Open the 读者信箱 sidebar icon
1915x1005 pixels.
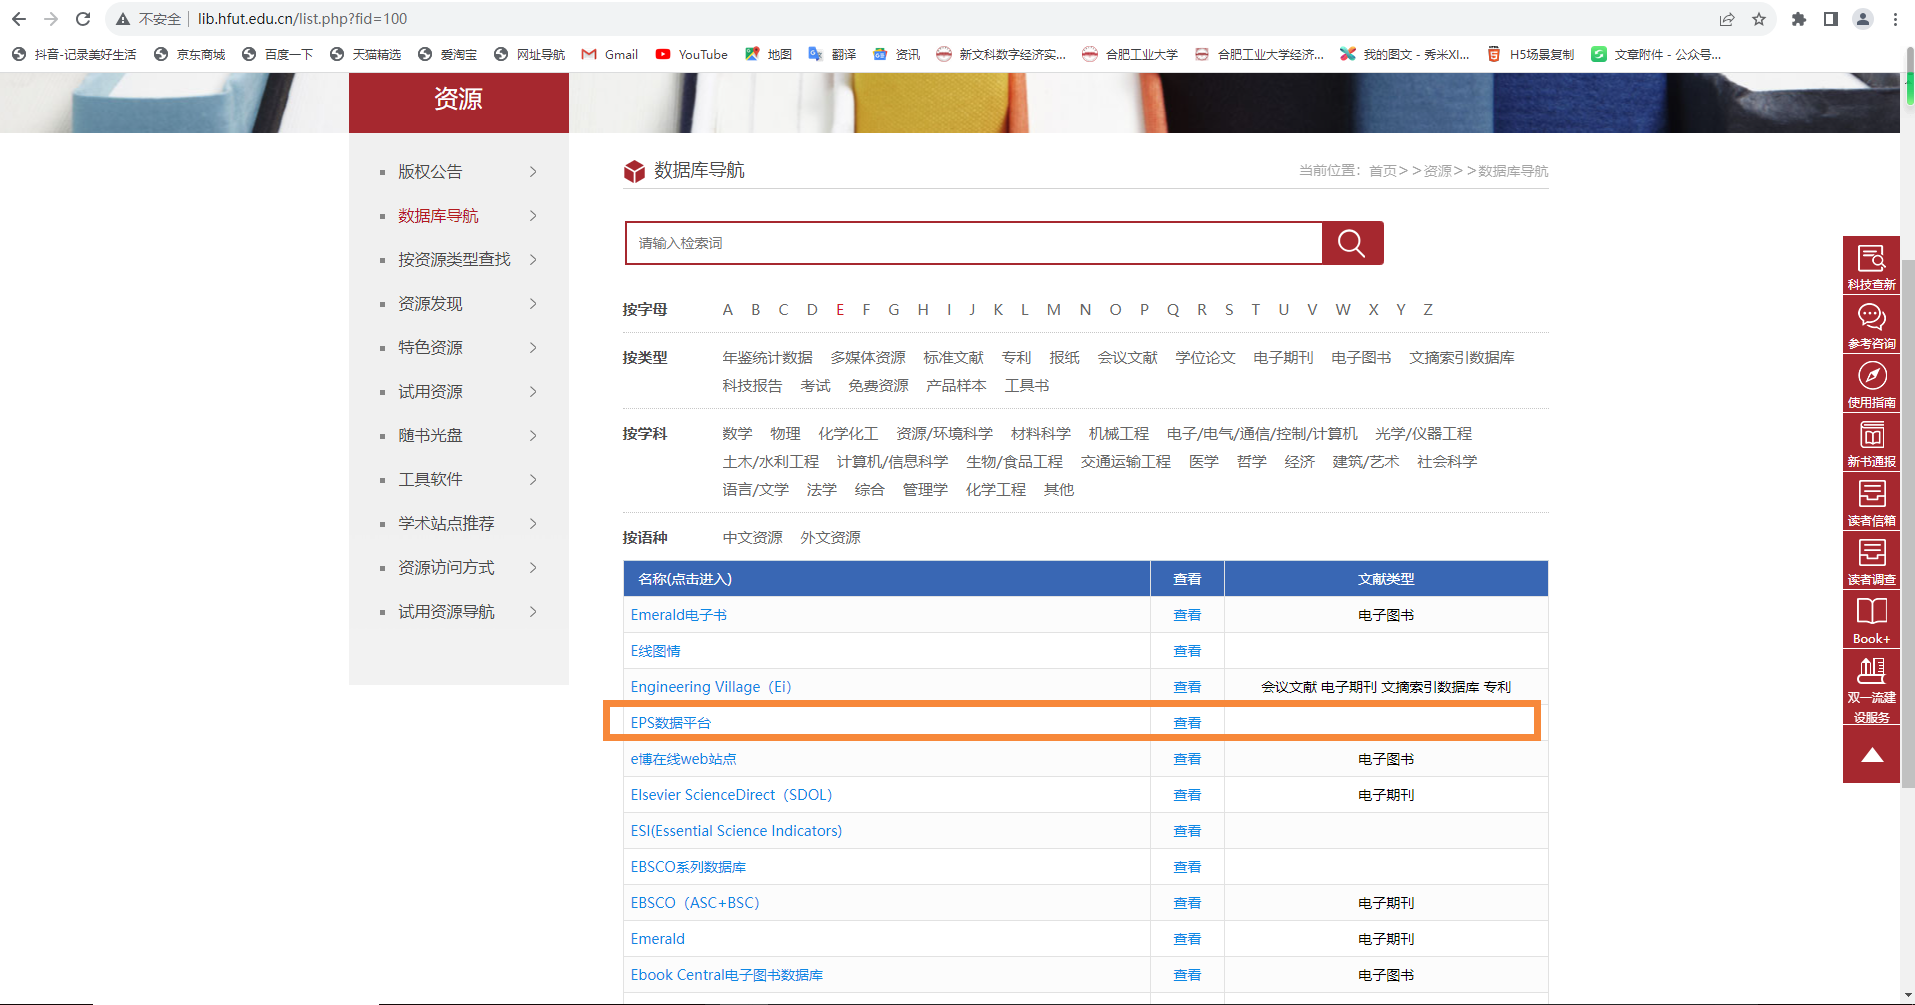pos(1871,501)
